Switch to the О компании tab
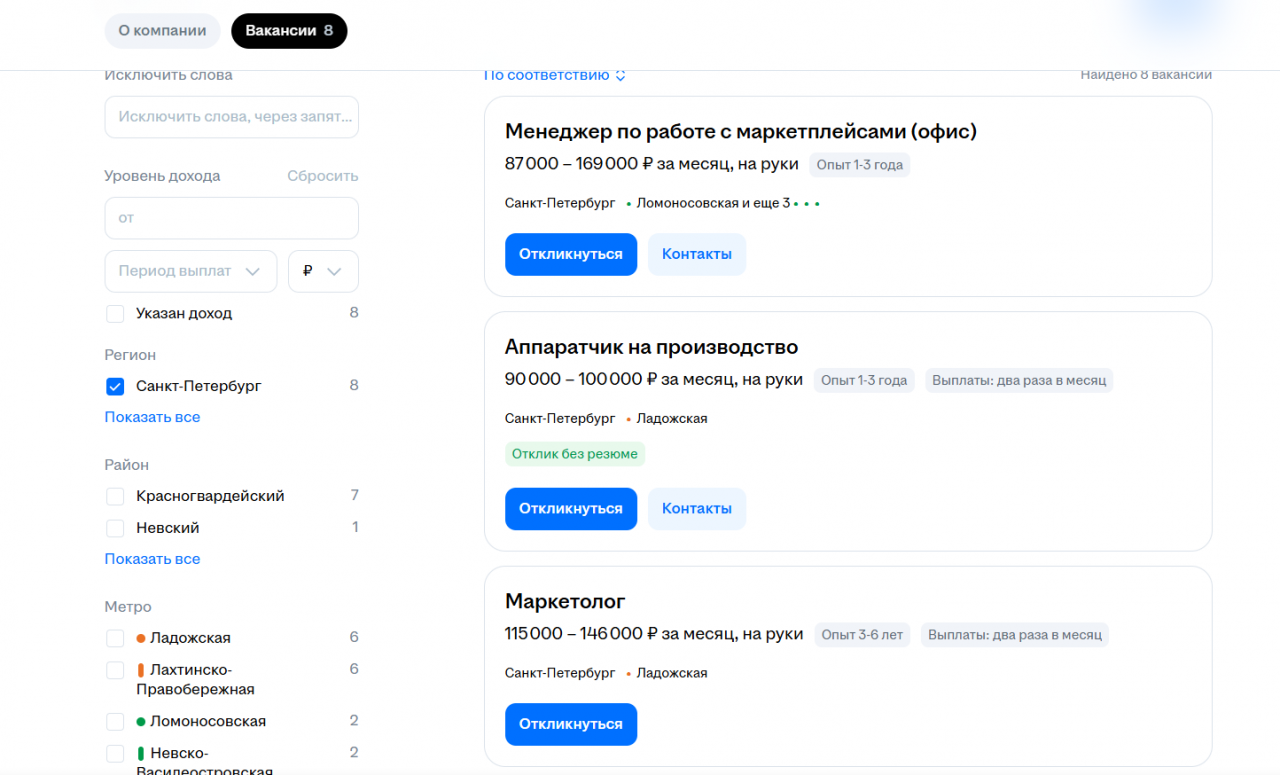The image size is (1280, 775). (162, 31)
